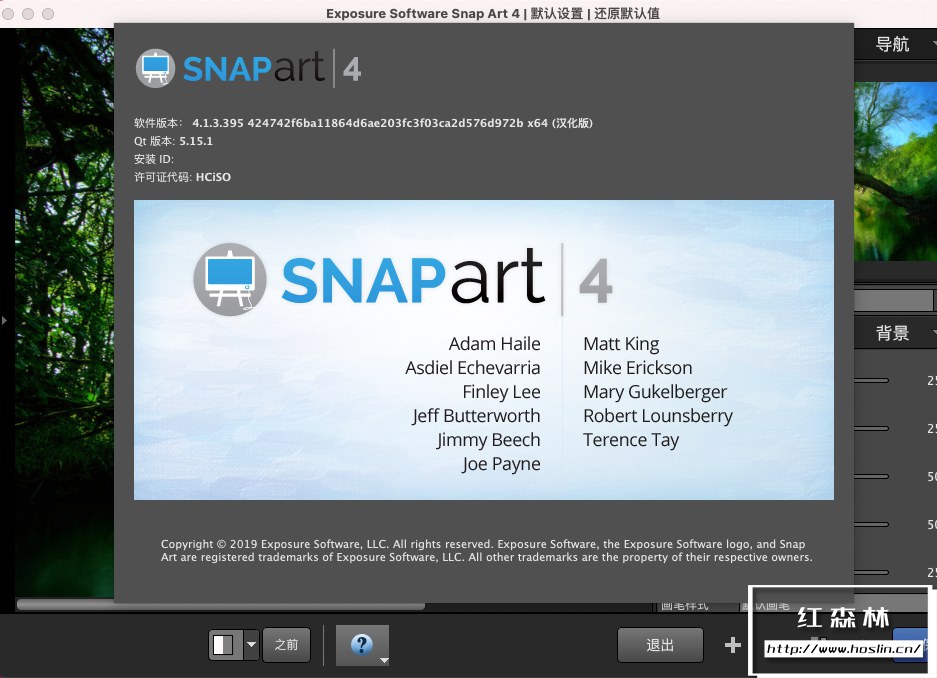
Task: Open the blue question mark help icon
Action: click(362, 644)
